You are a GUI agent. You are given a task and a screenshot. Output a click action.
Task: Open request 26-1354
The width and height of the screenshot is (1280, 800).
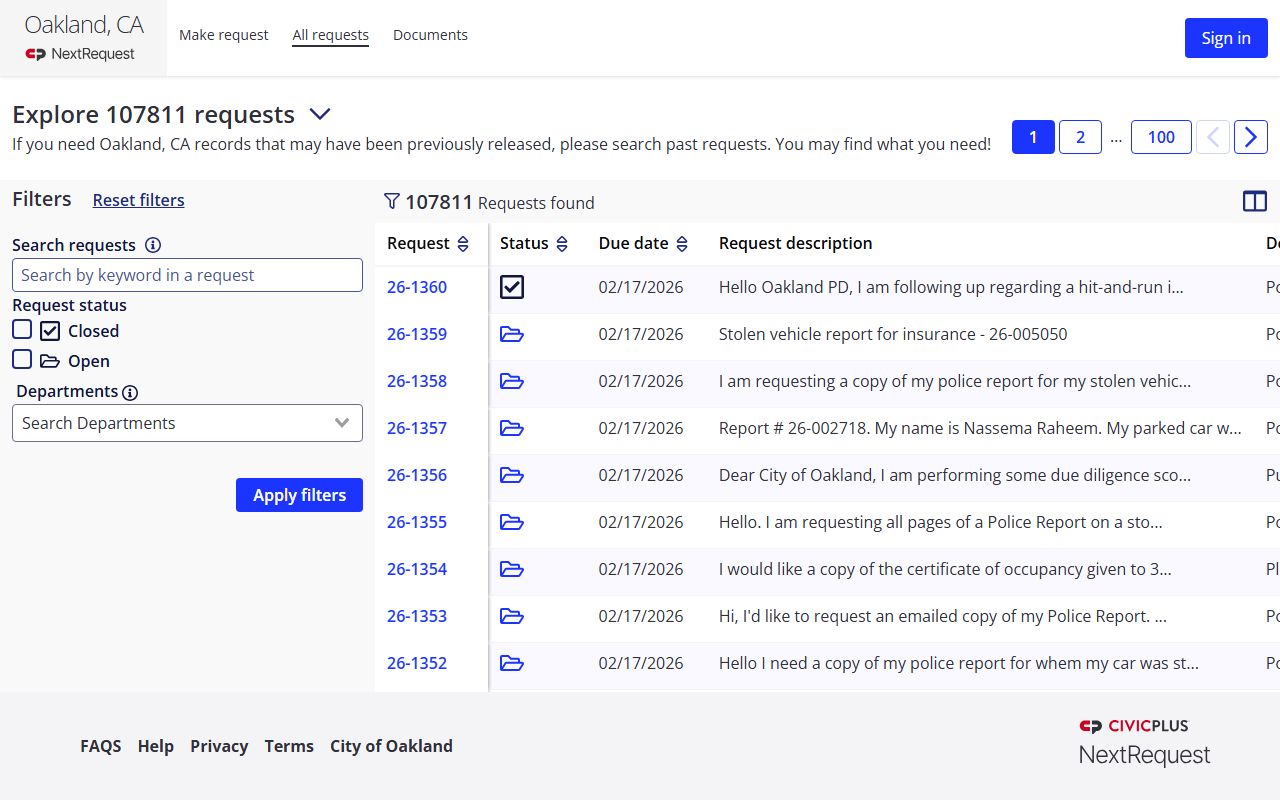417,569
